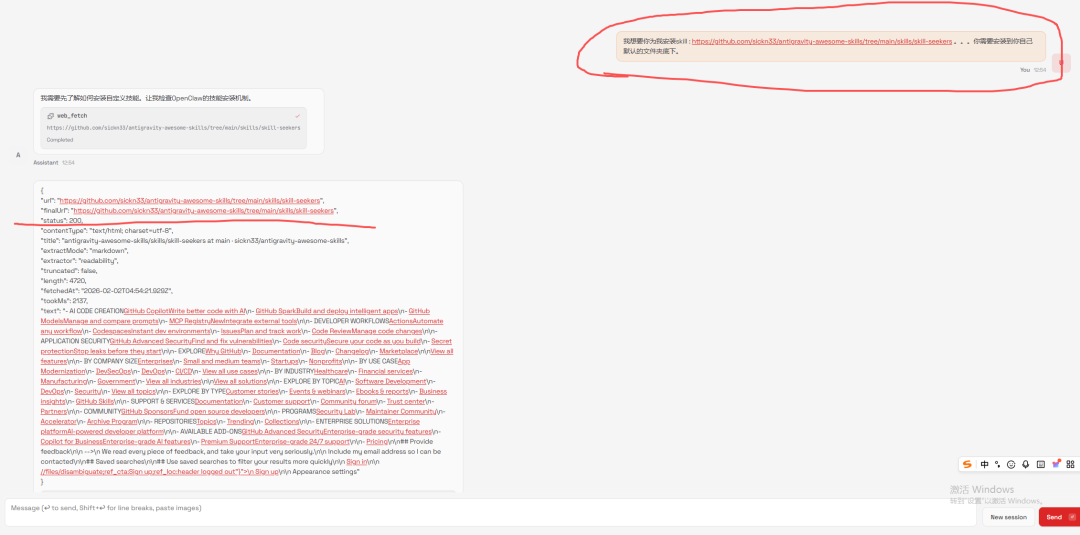
Task: Click the IME skin/assistant icon with red dot
Action: click(1056, 464)
